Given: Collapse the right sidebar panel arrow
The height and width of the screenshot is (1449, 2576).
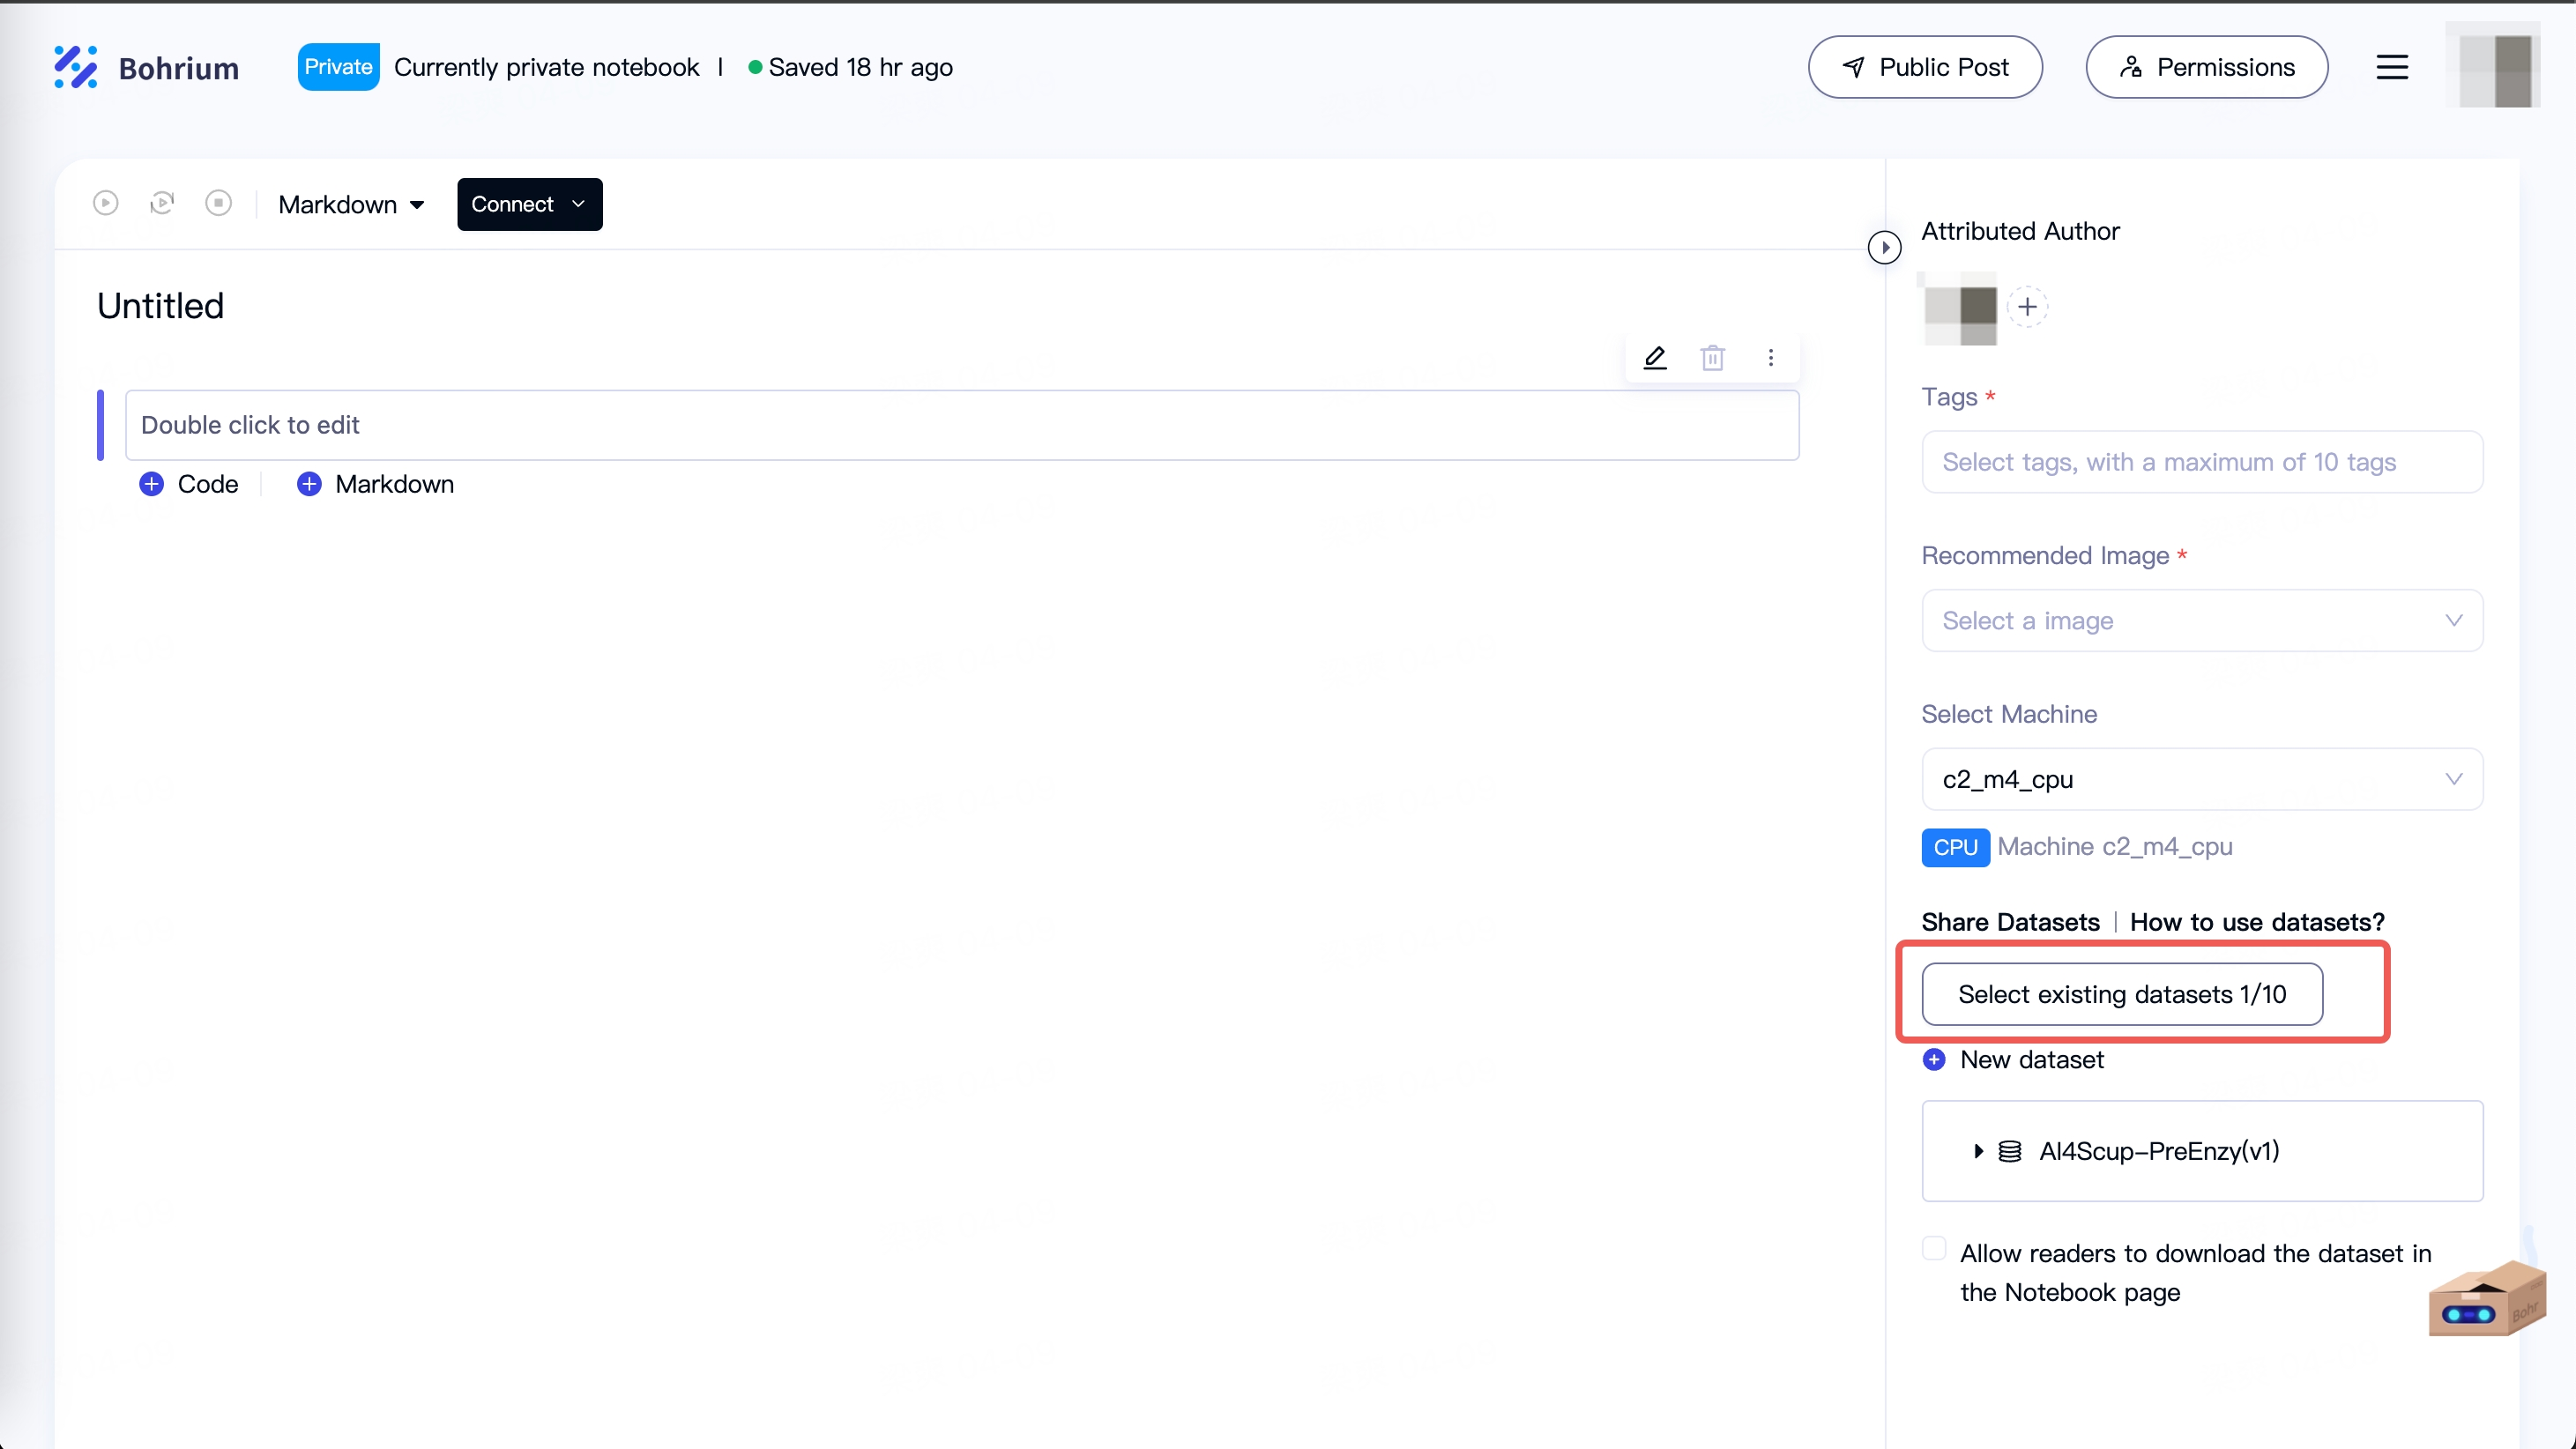Looking at the screenshot, I should 1885,247.
